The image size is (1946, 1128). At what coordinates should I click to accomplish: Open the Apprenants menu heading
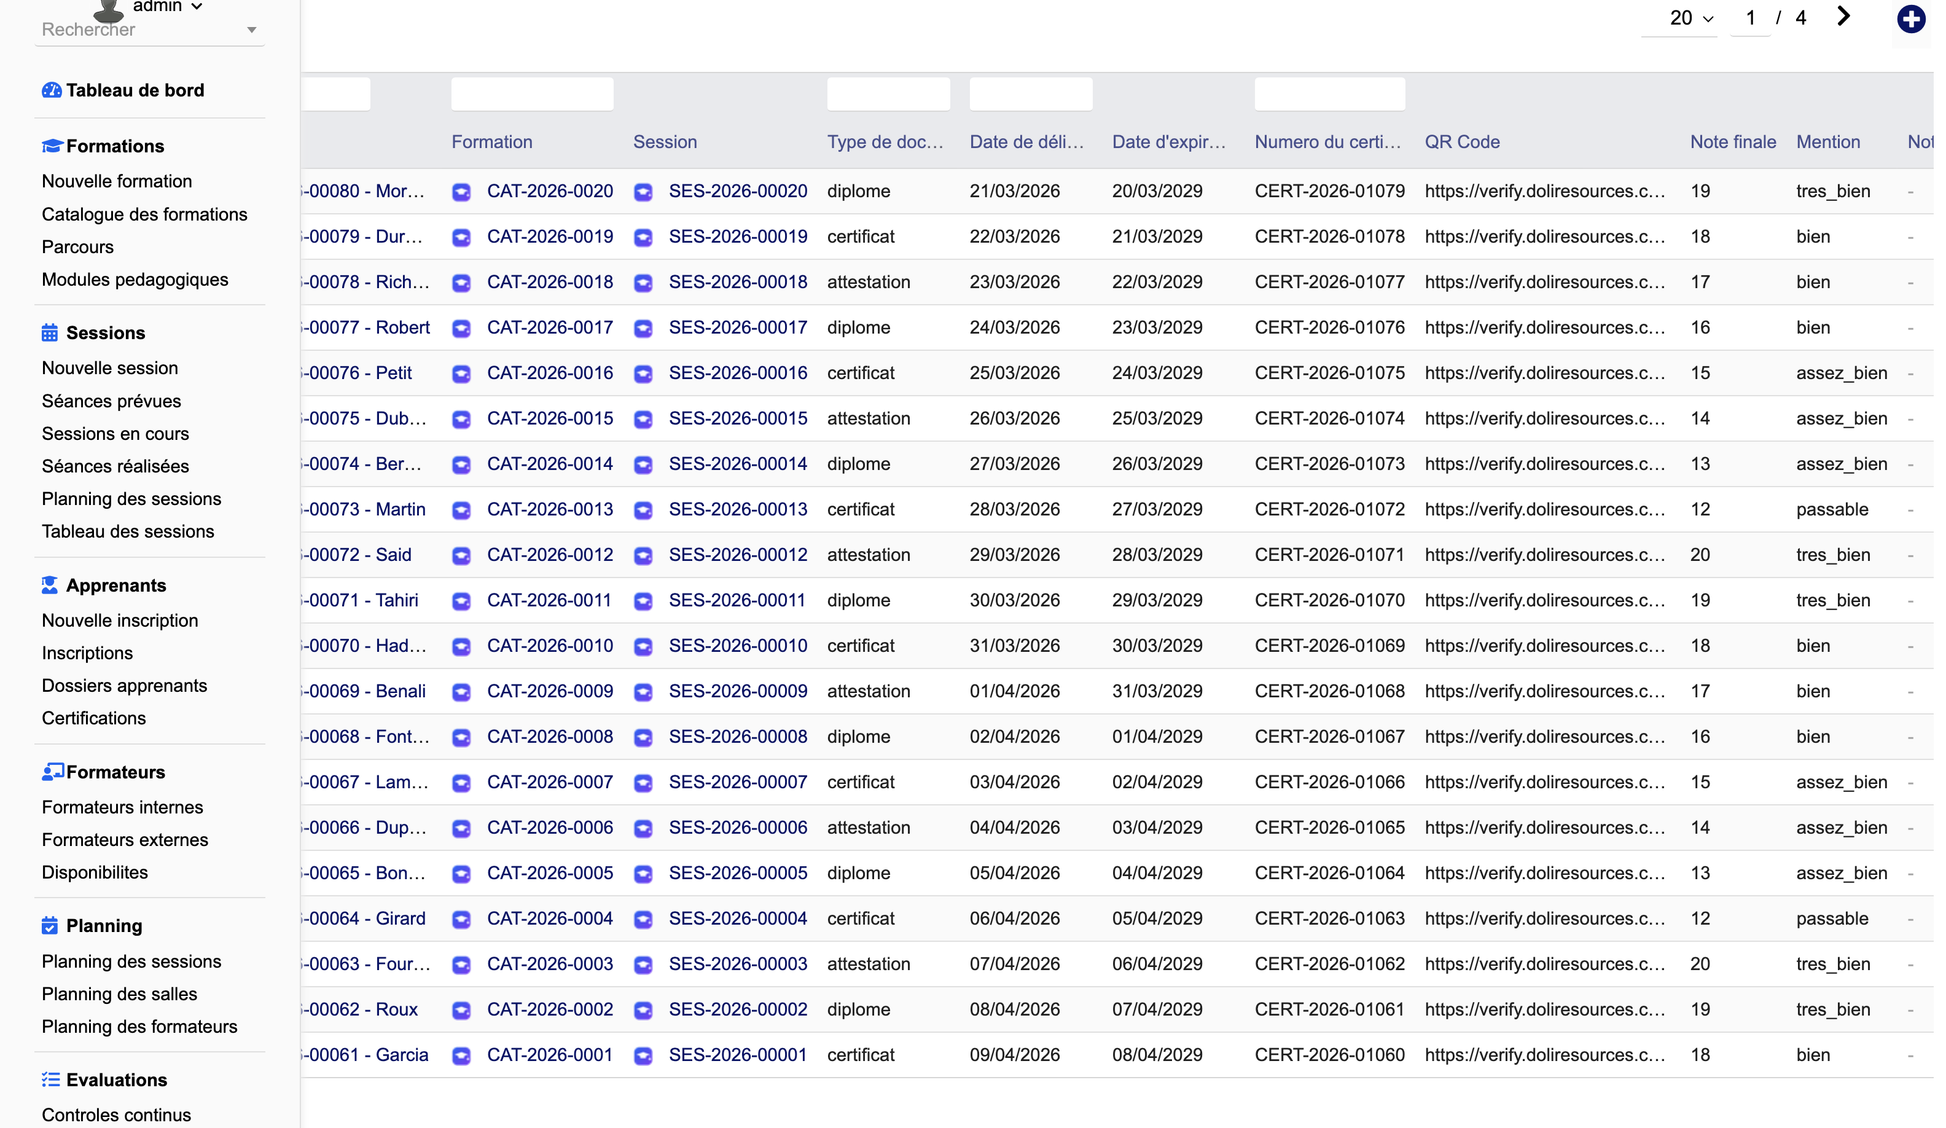(x=116, y=586)
